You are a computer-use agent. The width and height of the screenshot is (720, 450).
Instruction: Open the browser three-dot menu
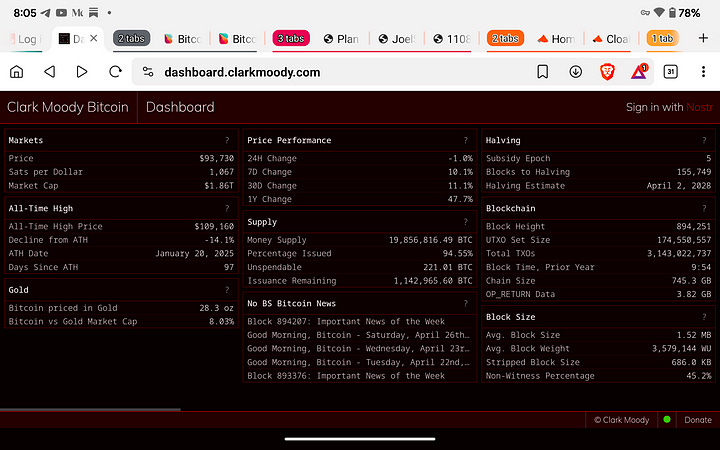pyautogui.click(x=703, y=72)
